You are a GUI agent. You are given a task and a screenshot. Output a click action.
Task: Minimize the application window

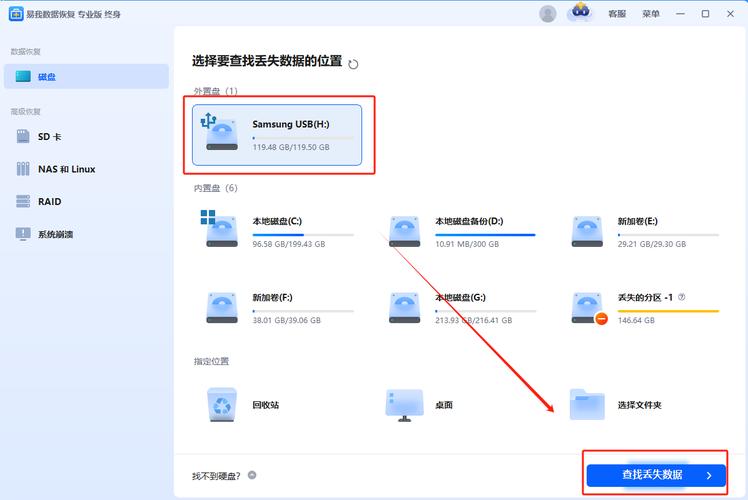[x=680, y=14]
